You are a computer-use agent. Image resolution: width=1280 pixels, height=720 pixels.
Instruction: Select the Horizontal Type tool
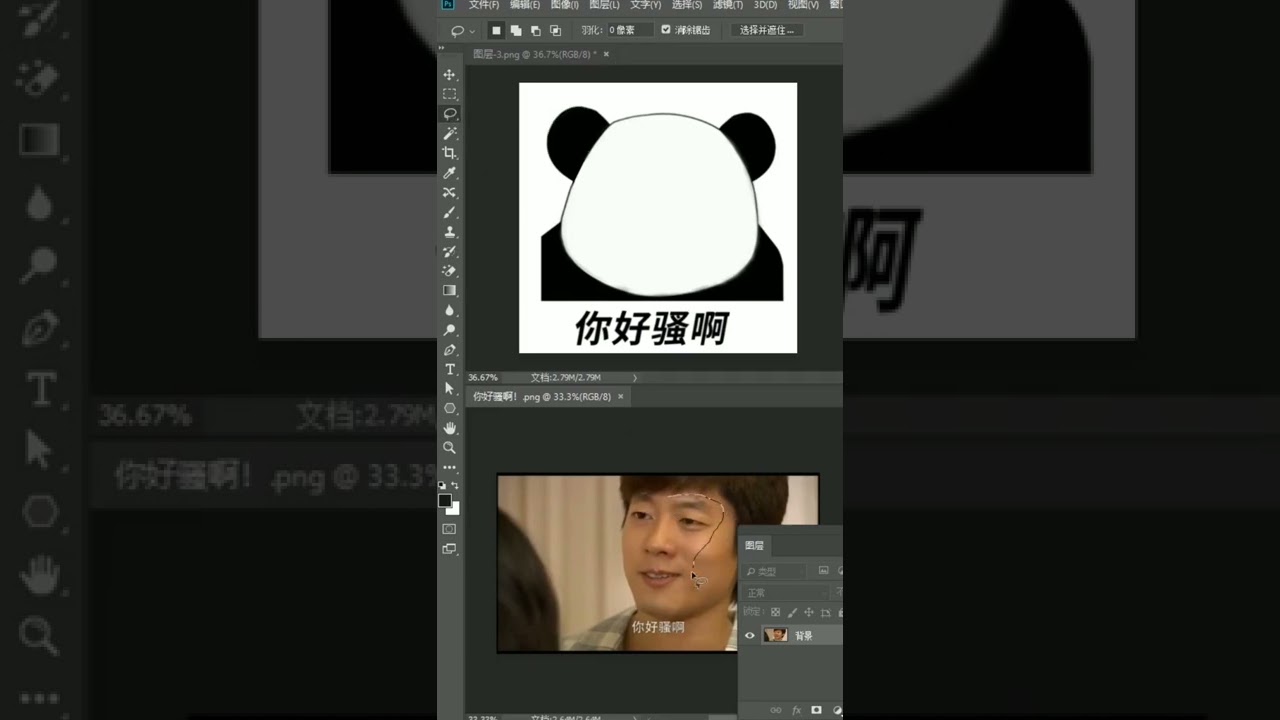click(x=450, y=369)
